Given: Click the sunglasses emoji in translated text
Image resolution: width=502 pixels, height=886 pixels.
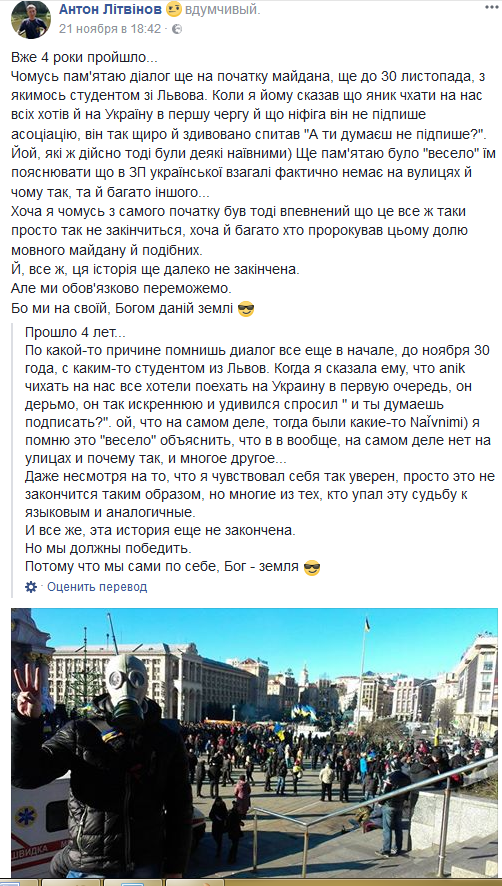Looking at the screenshot, I should (x=312, y=567).
